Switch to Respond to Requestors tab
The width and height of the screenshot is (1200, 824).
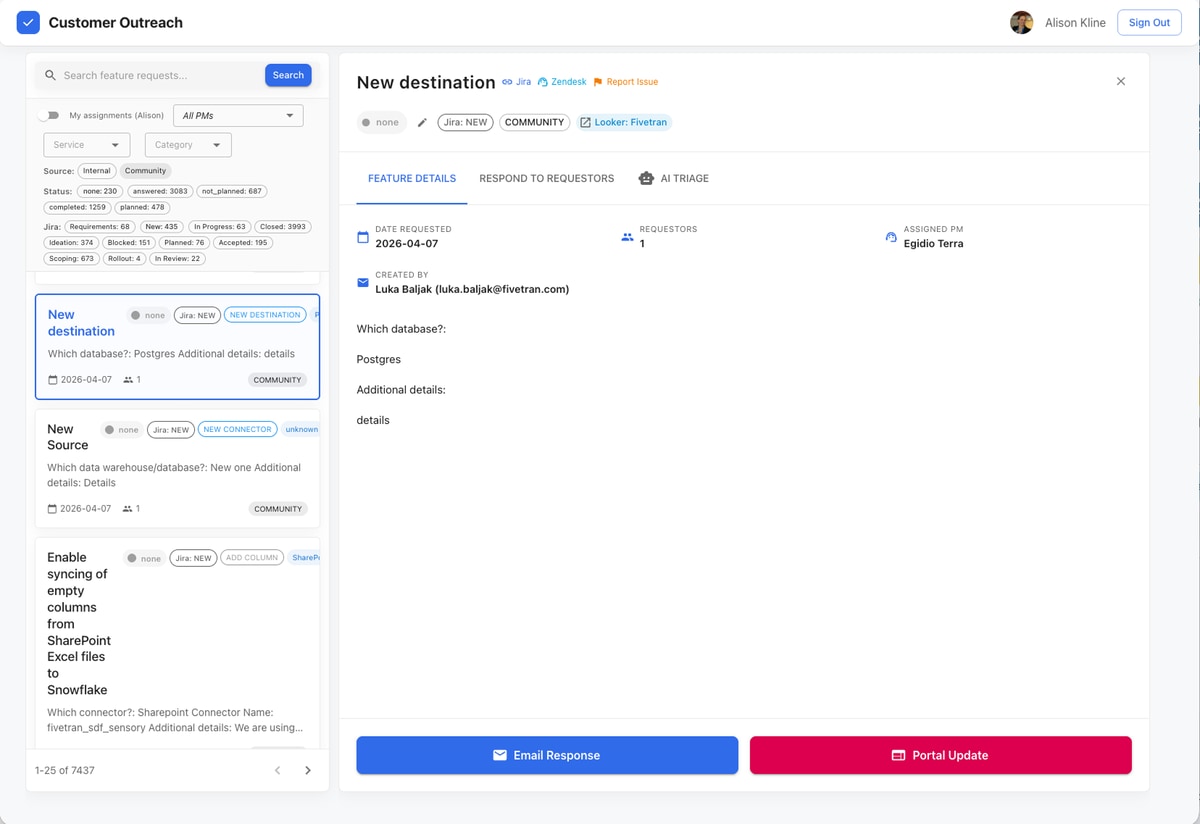tap(547, 178)
